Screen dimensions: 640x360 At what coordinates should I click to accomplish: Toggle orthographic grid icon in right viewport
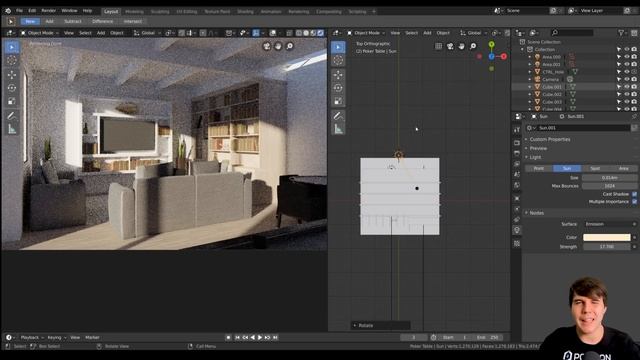click(x=438, y=46)
